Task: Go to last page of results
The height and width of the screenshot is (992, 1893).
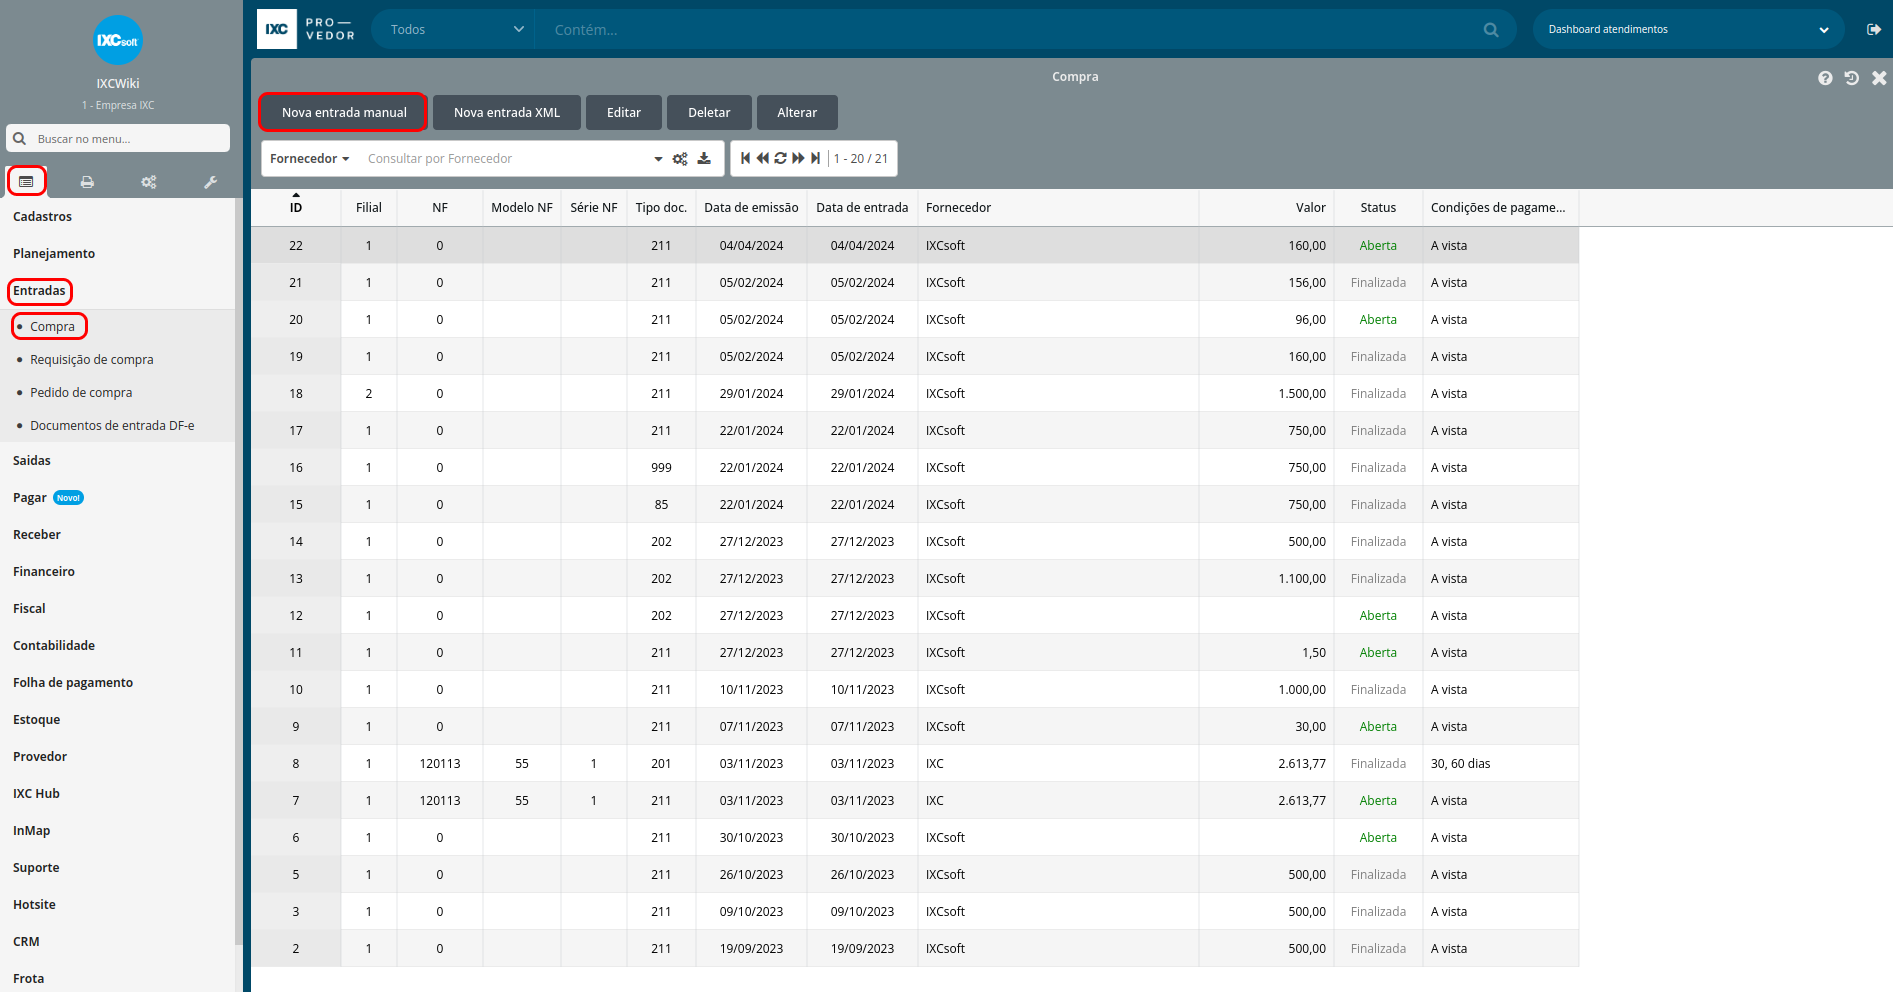Action: 815,158
